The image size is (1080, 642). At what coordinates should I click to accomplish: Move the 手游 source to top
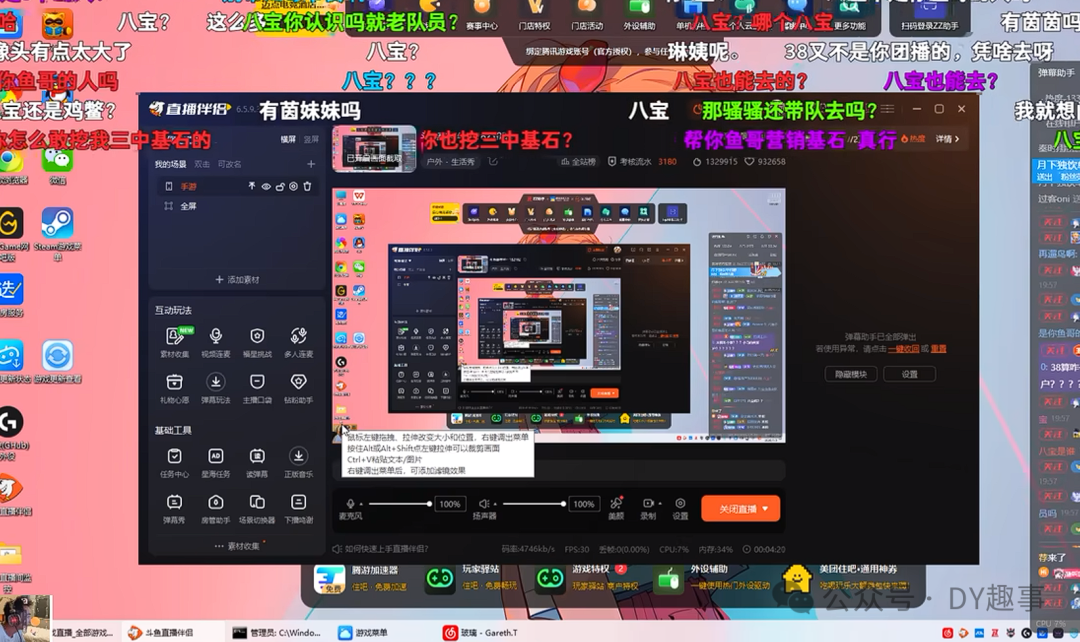tap(252, 187)
